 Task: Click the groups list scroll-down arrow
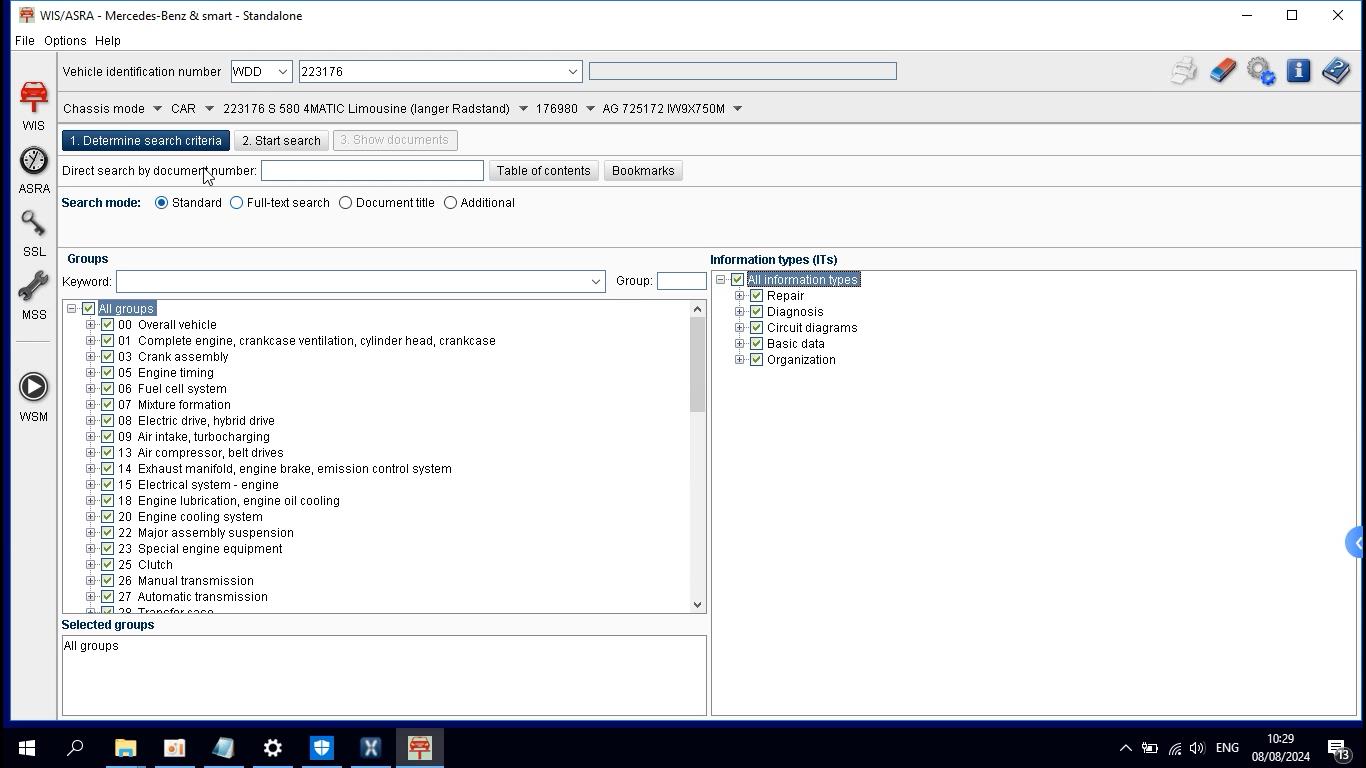click(698, 605)
